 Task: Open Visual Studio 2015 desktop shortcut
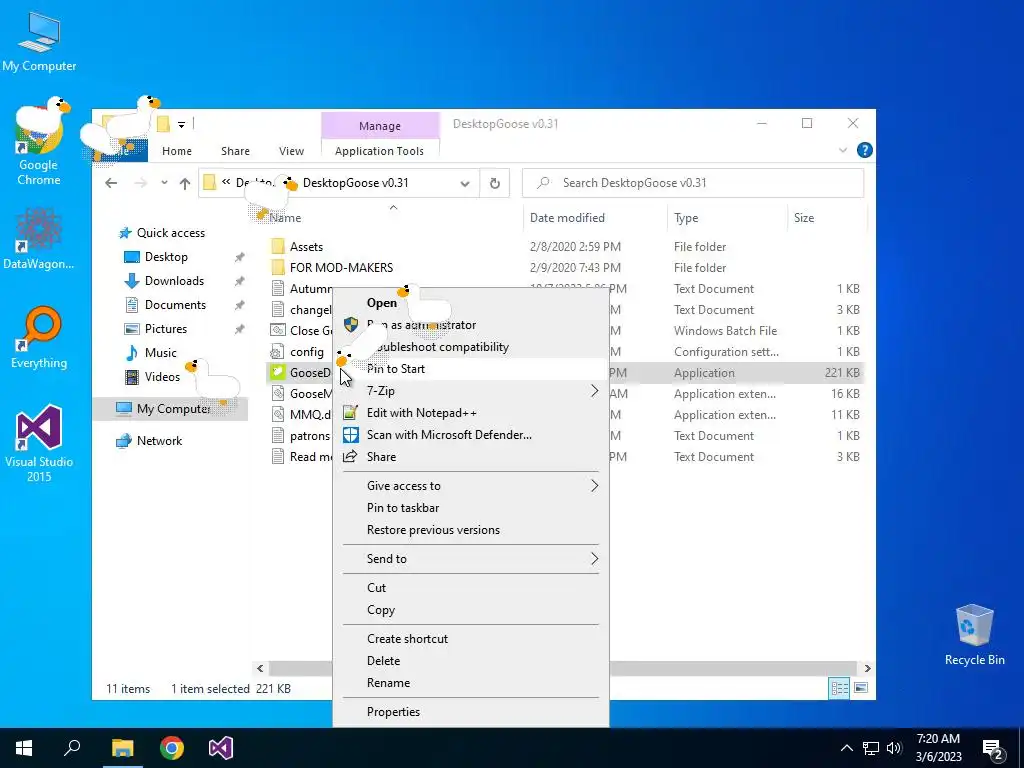[39, 444]
